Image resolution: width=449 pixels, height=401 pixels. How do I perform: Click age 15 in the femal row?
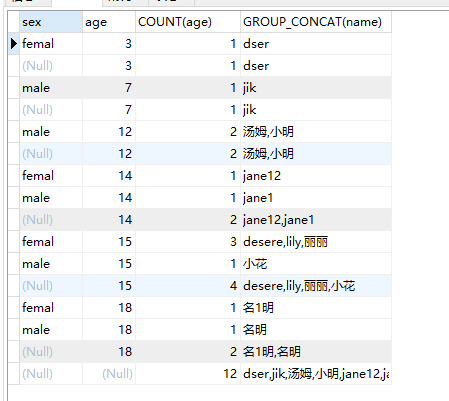tap(109, 242)
